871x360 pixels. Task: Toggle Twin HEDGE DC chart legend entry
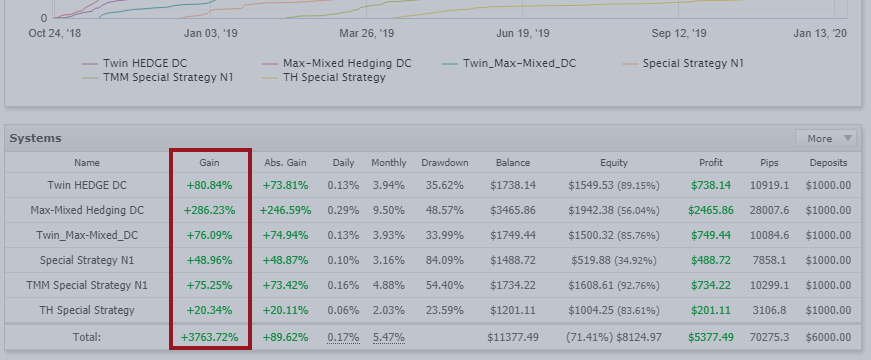pos(136,63)
